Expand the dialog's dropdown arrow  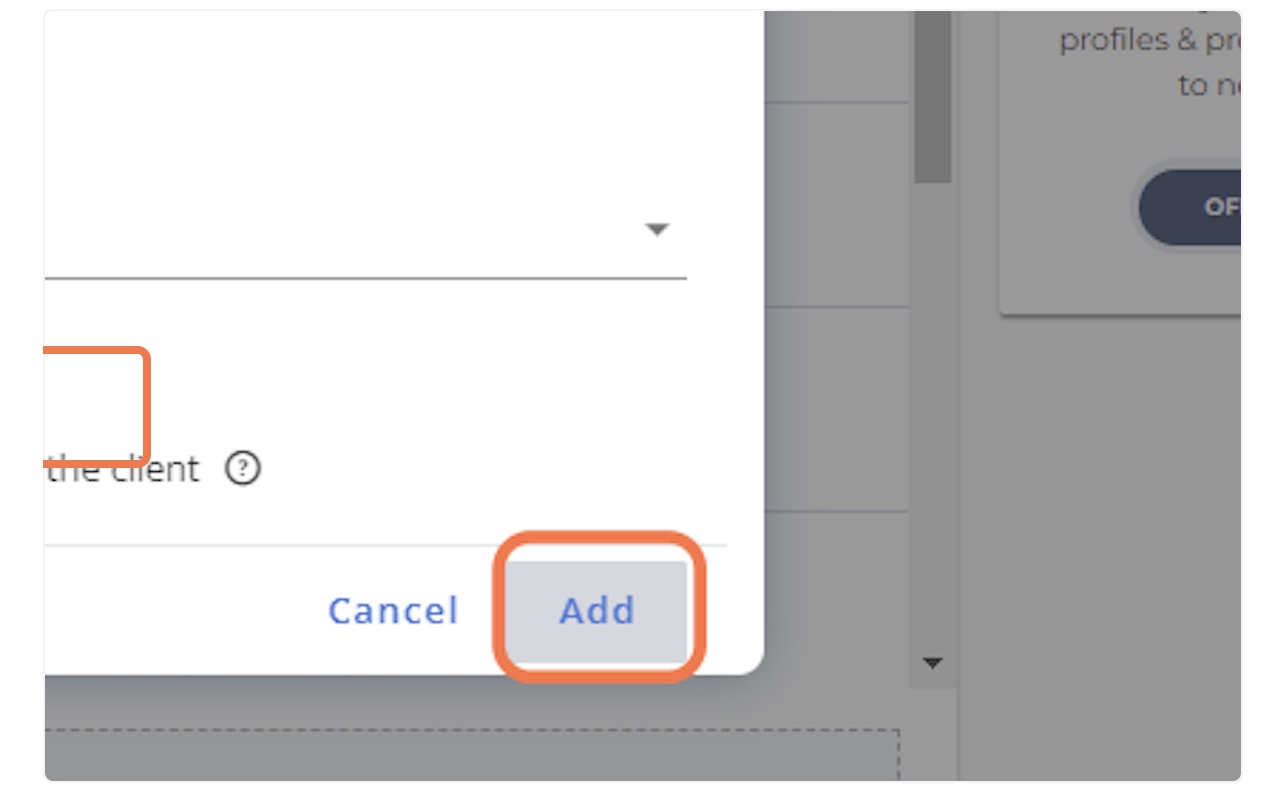tap(656, 230)
